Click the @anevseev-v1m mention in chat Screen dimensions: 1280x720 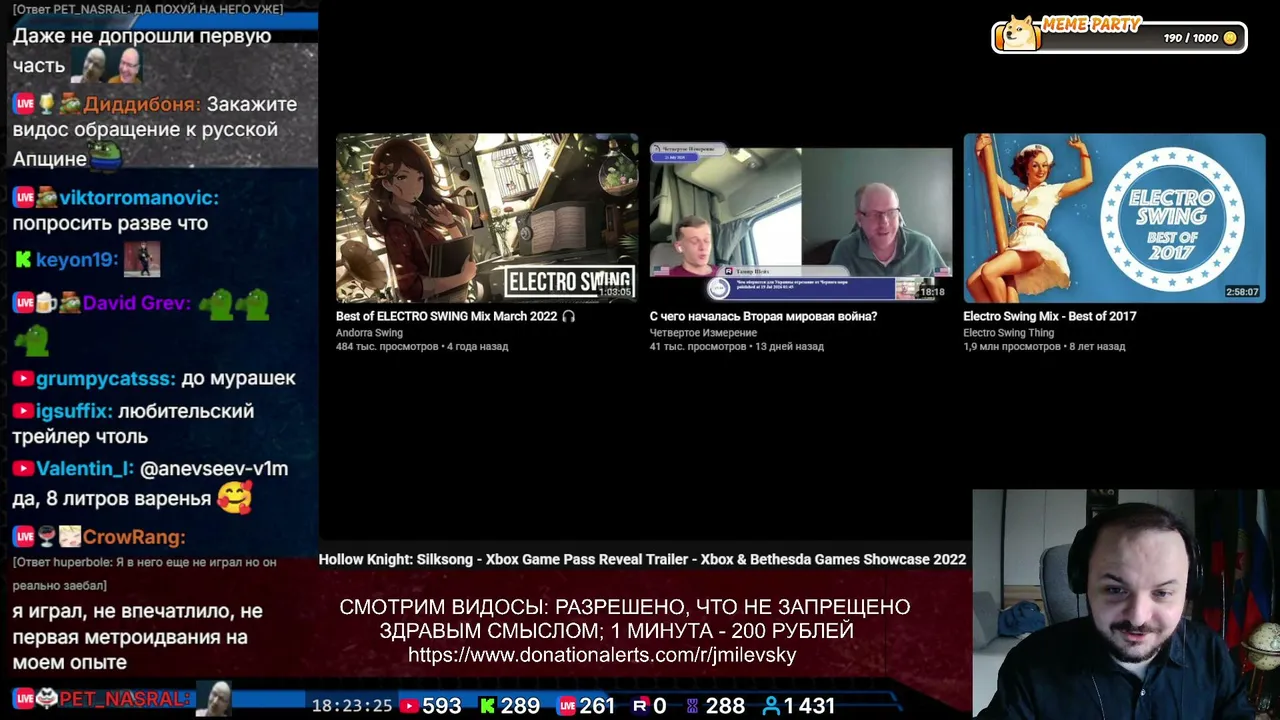pyautogui.click(x=214, y=469)
